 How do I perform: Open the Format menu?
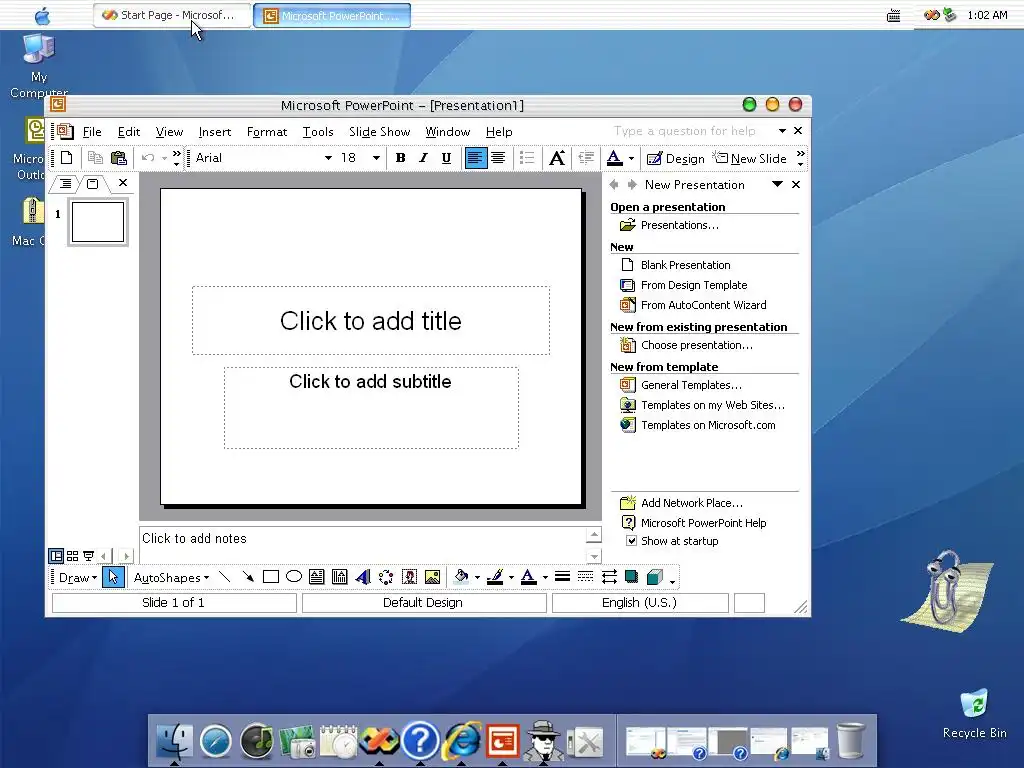pyautogui.click(x=266, y=132)
